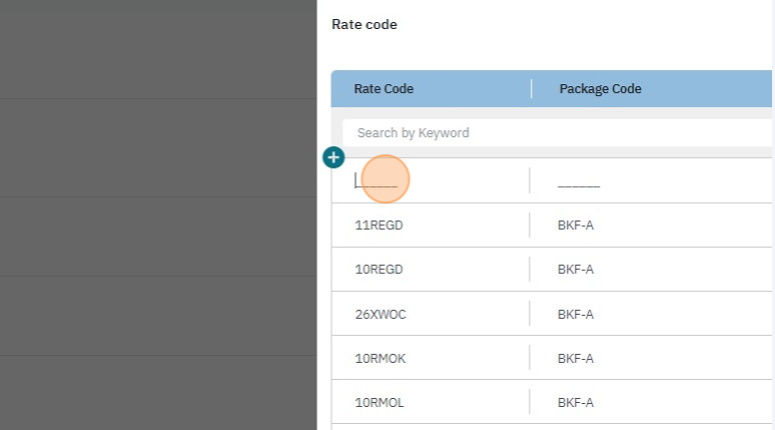
Task: Select the 11REGD rate code row
Action: (x=379, y=225)
